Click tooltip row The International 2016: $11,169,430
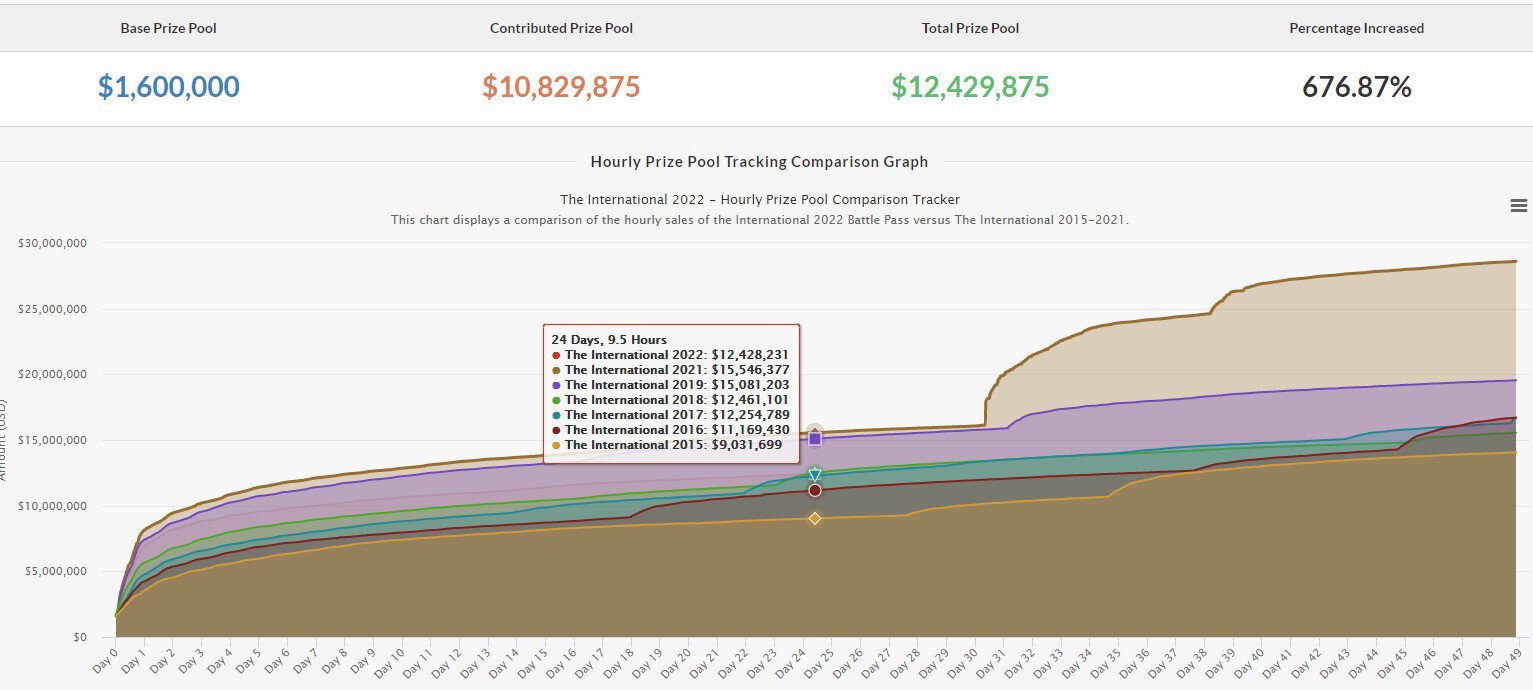1533x690 pixels. (x=670, y=429)
